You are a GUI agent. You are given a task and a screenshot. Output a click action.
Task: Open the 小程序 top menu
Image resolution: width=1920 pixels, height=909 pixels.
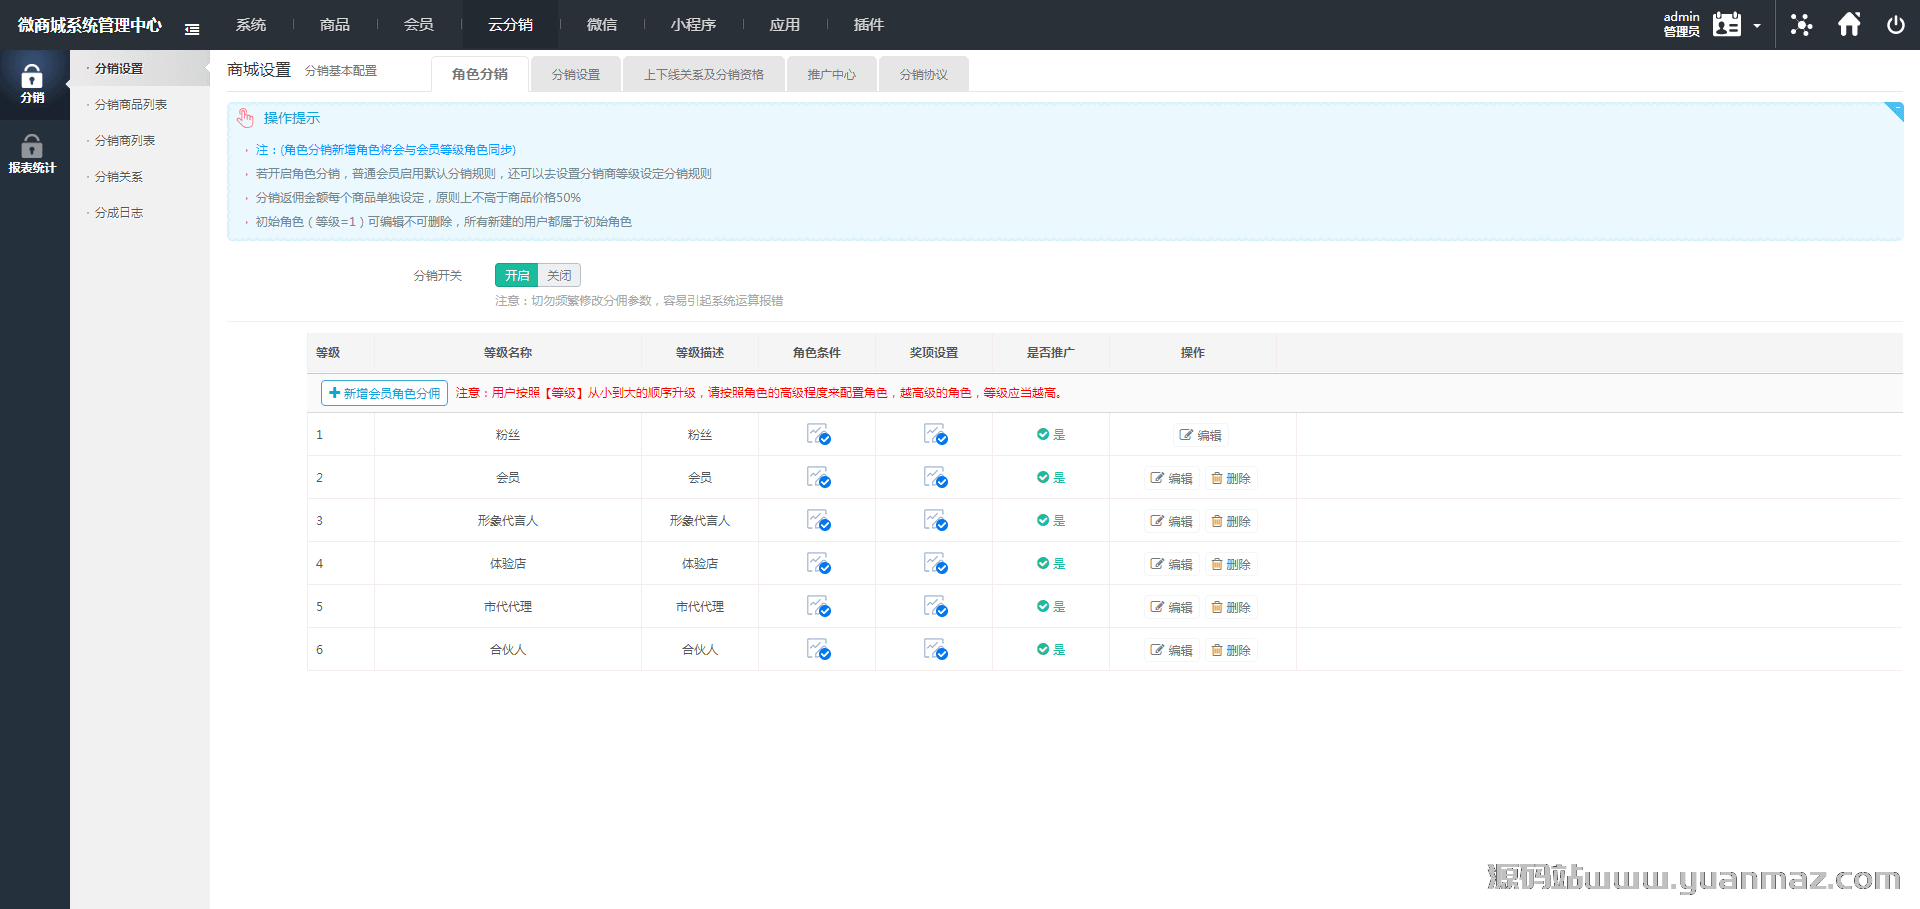pos(693,25)
